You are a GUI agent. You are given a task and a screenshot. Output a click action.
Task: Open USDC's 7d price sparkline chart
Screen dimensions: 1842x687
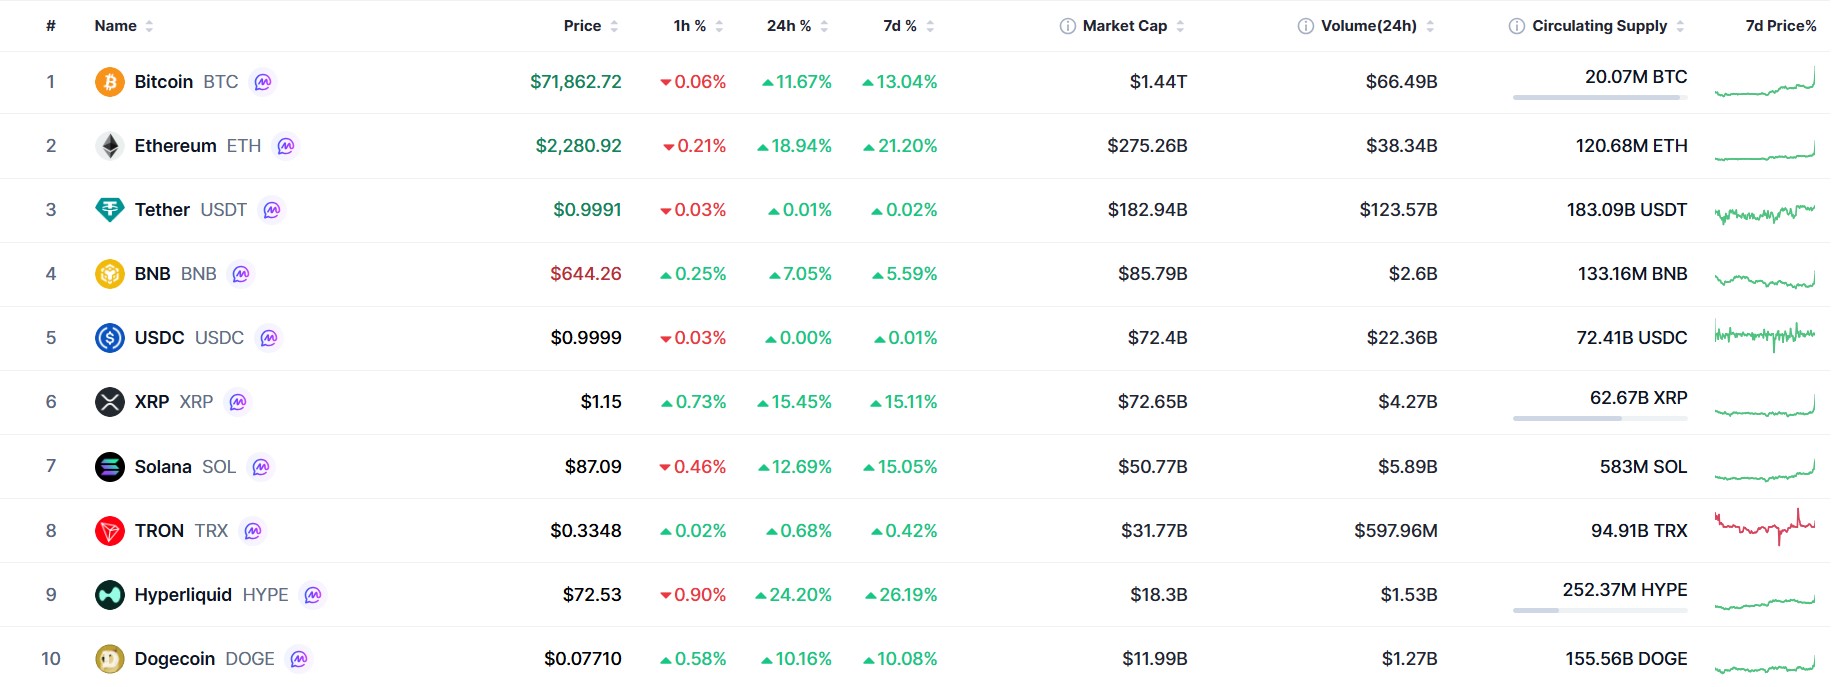click(1765, 337)
